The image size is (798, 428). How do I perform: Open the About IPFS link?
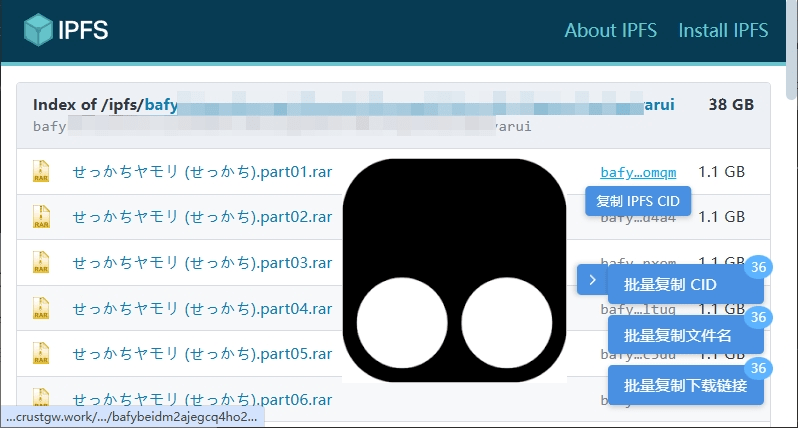click(x=611, y=31)
